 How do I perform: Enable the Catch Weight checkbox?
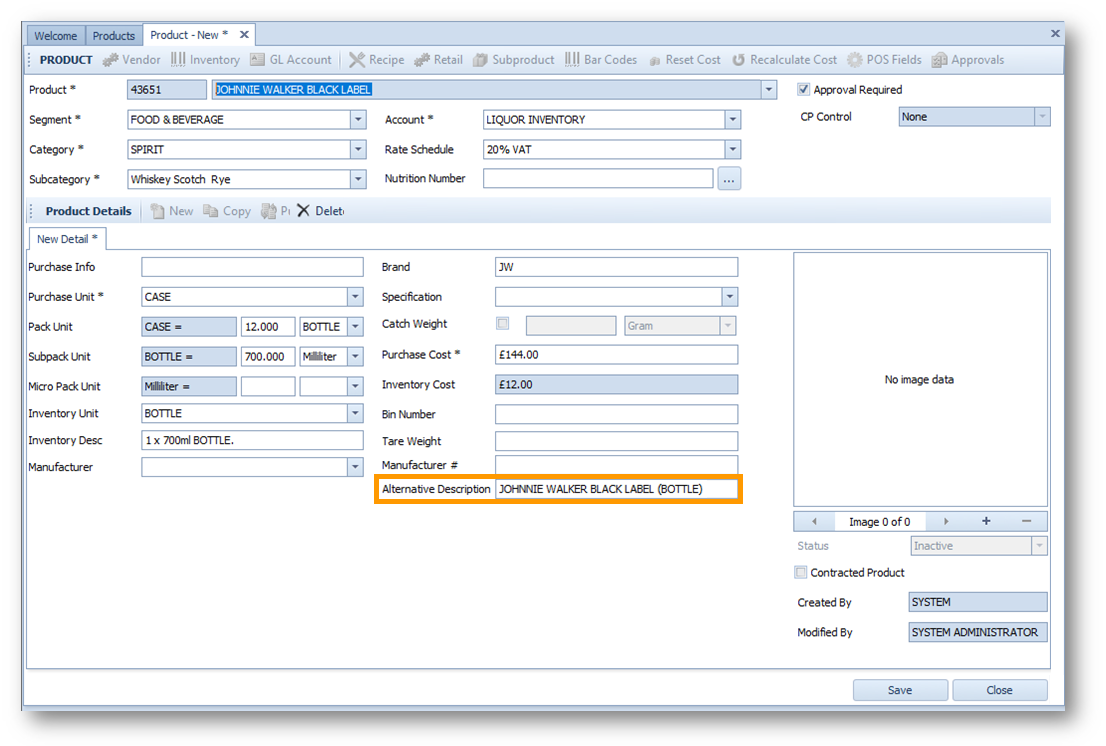[x=503, y=324]
